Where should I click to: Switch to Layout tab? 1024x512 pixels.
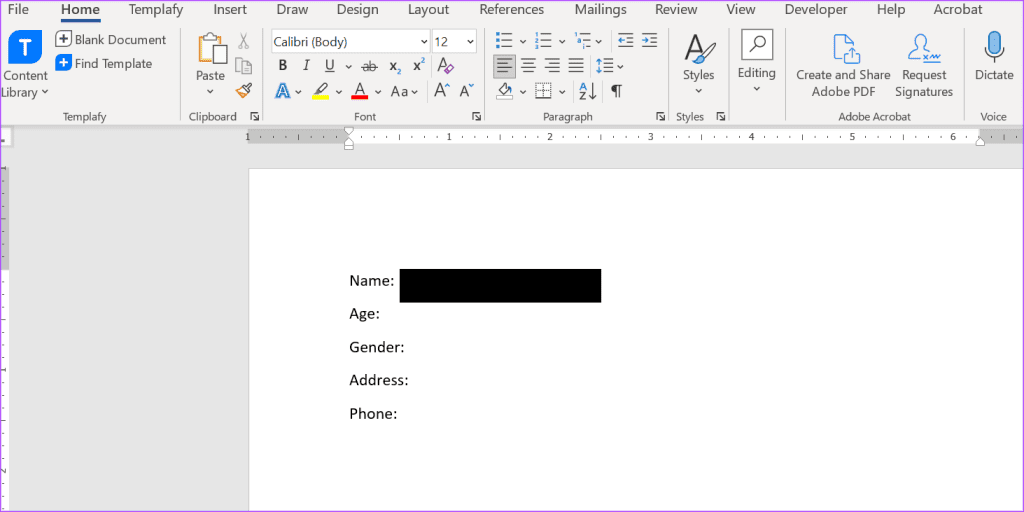pos(428,10)
